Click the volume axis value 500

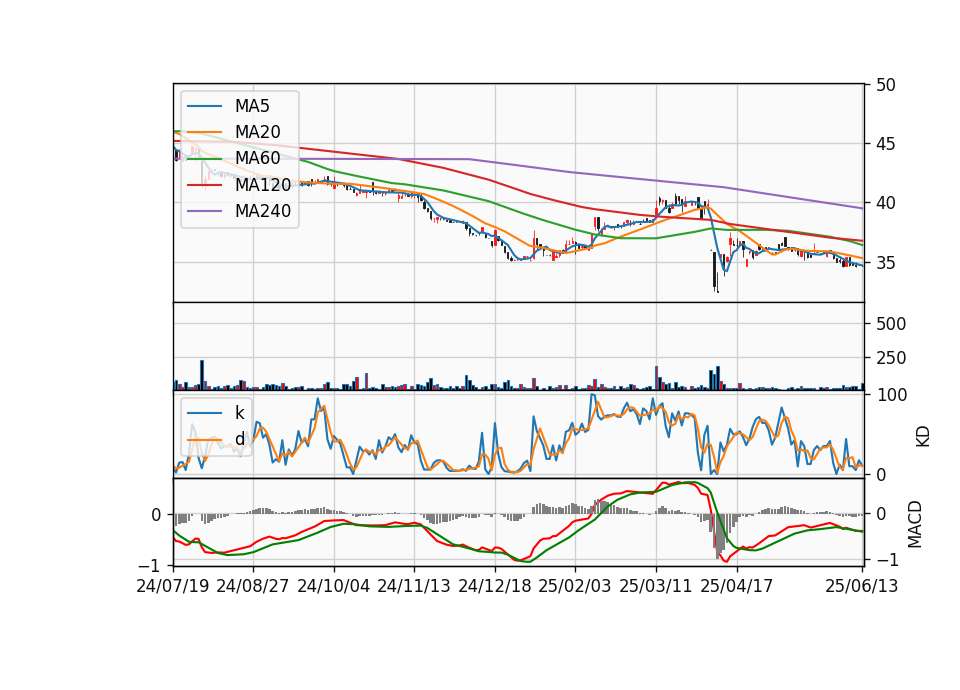coord(891,324)
